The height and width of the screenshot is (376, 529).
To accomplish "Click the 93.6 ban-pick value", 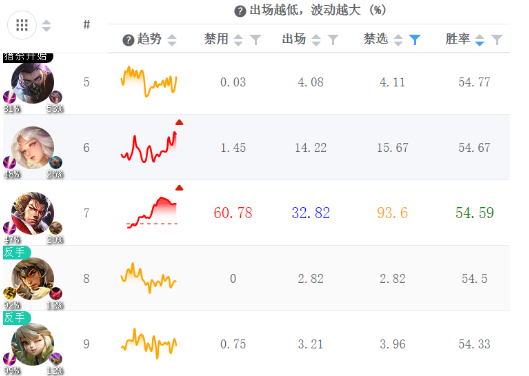I will pos(392,213).
